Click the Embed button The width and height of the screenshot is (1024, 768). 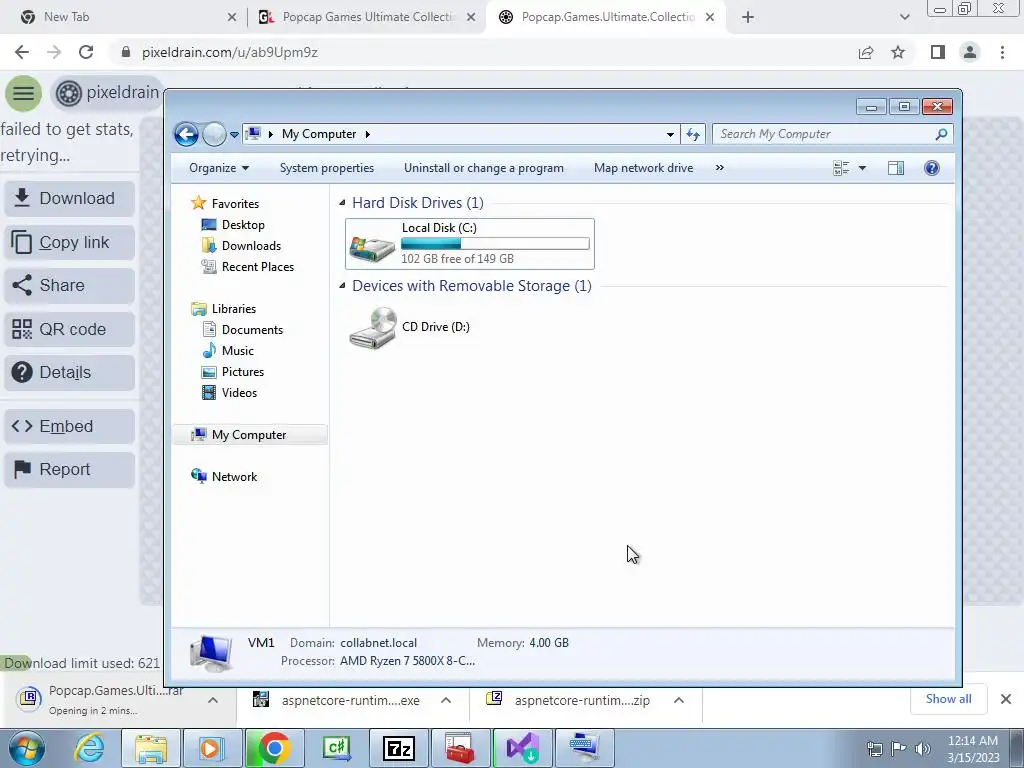point(69,426)
